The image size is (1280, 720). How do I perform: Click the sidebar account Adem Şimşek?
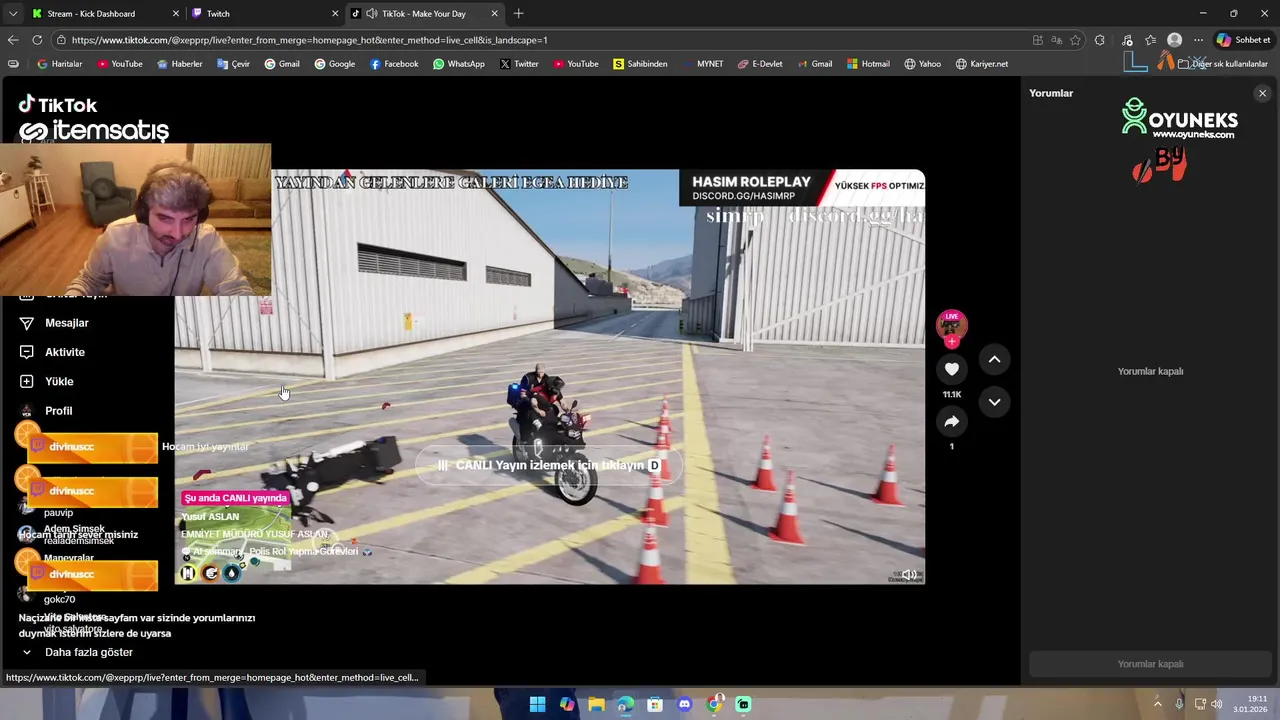click(74, 529)
